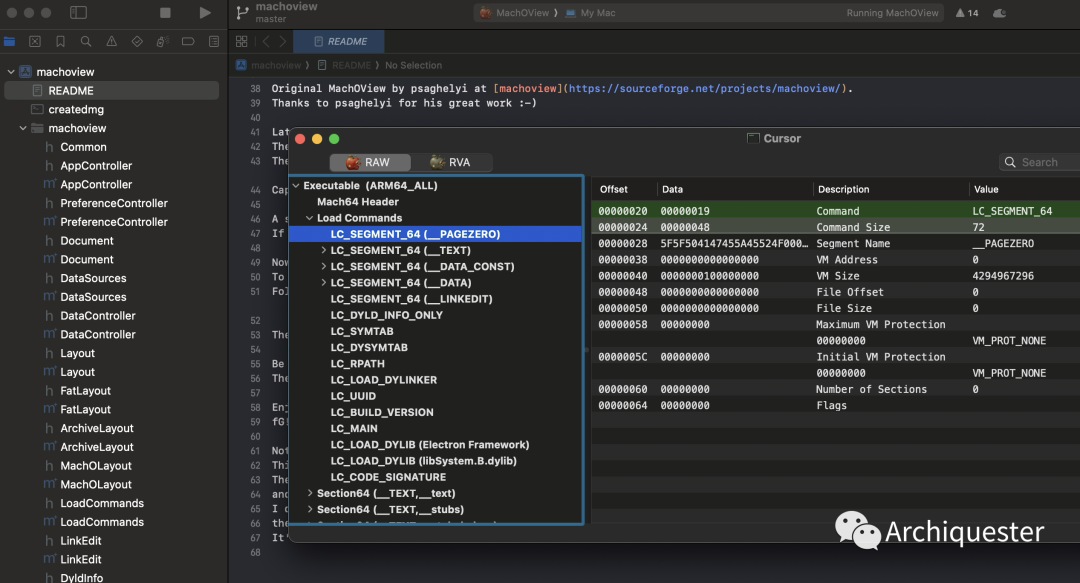Expand LC_SEGMENT_64 (__DATA_CONST) node
The width and height of the screenshot is (1080, 583).
coord(324,267)
